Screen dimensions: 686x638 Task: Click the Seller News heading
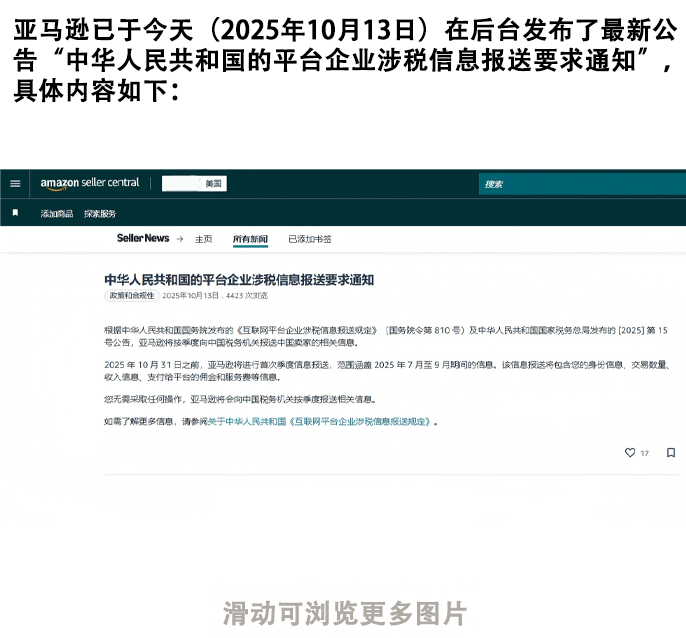[143, 238]
